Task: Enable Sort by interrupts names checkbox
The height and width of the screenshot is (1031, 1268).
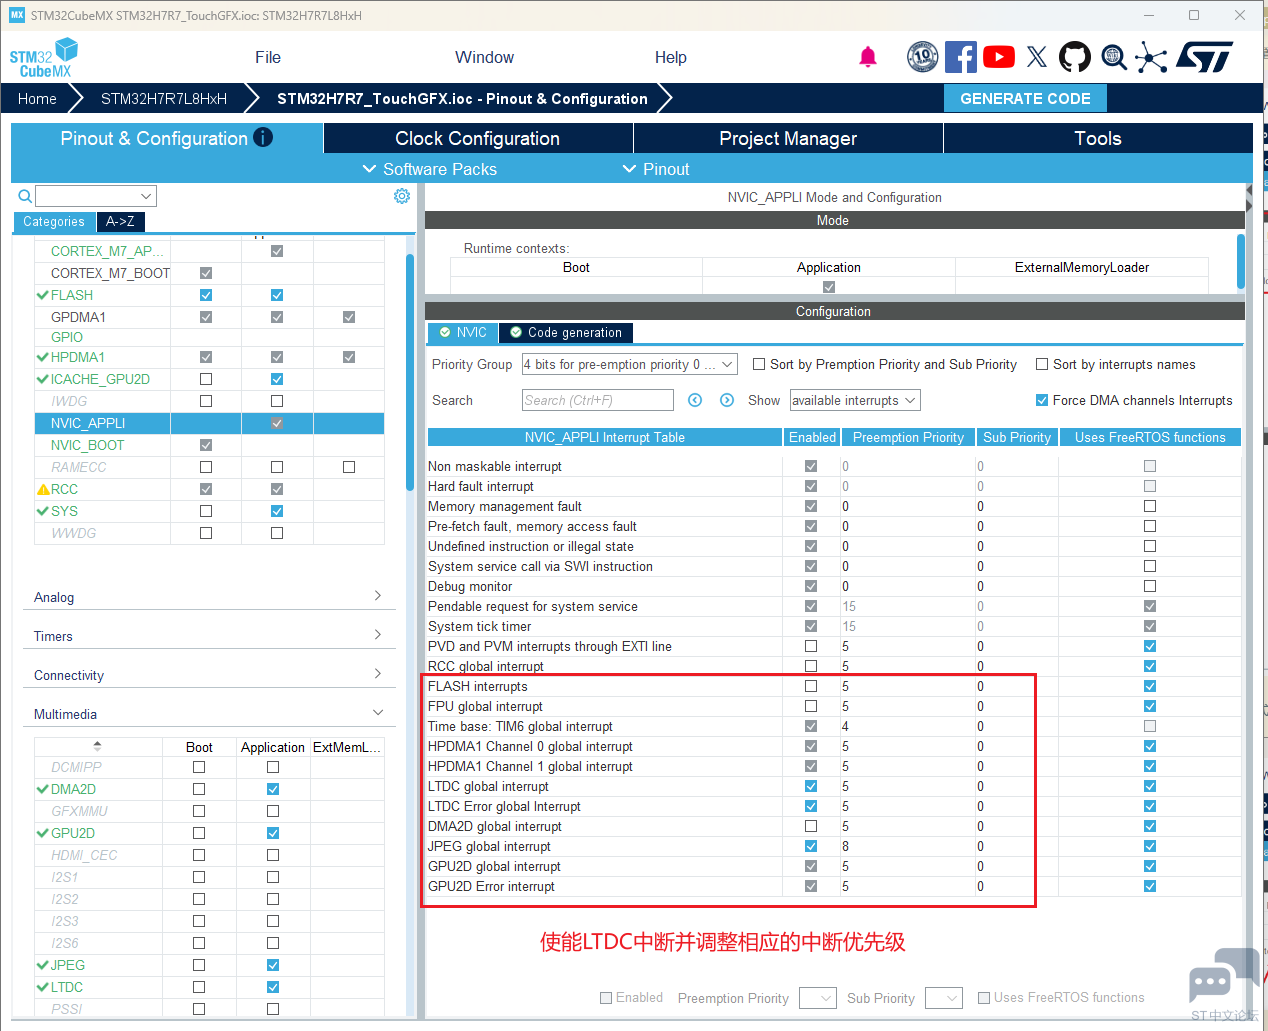Action: click(x=1042, y=364)
